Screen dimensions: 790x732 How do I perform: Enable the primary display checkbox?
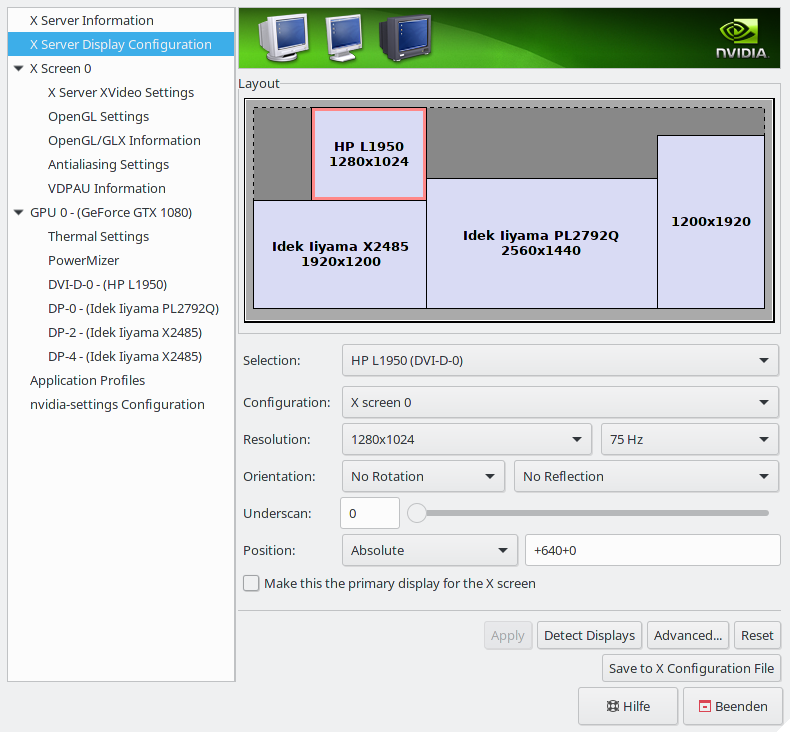pyautogui.click(x=251, y=583)
